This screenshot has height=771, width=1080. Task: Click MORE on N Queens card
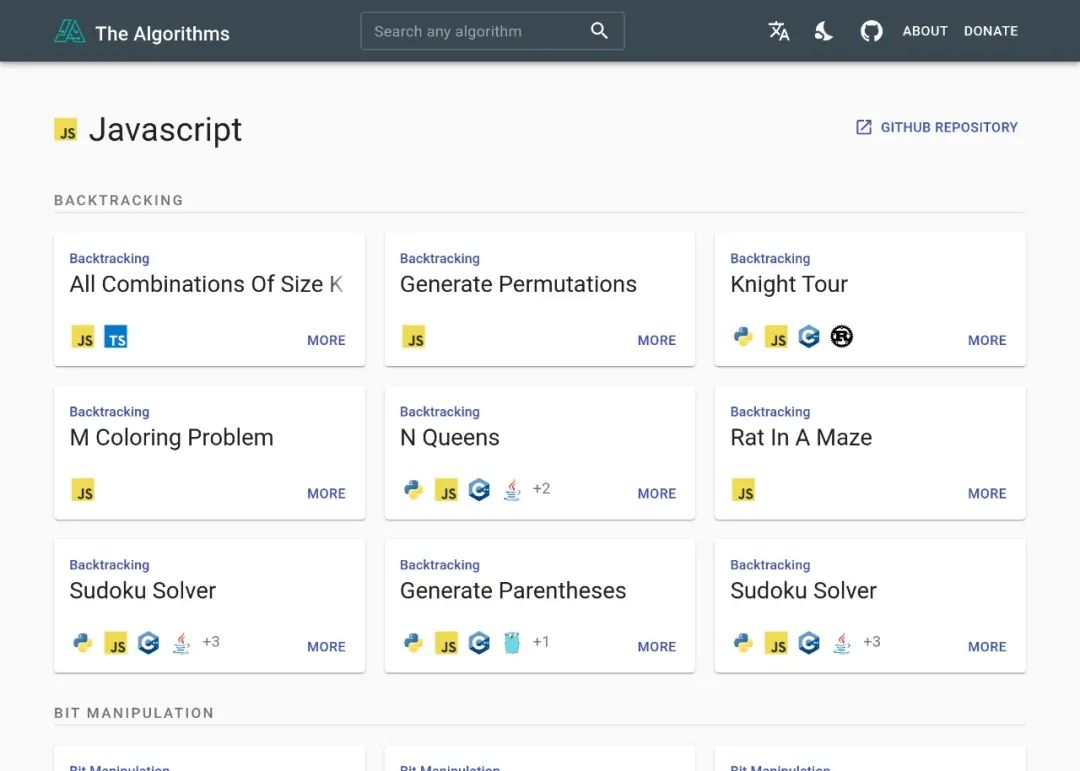[x=656, y=493]
